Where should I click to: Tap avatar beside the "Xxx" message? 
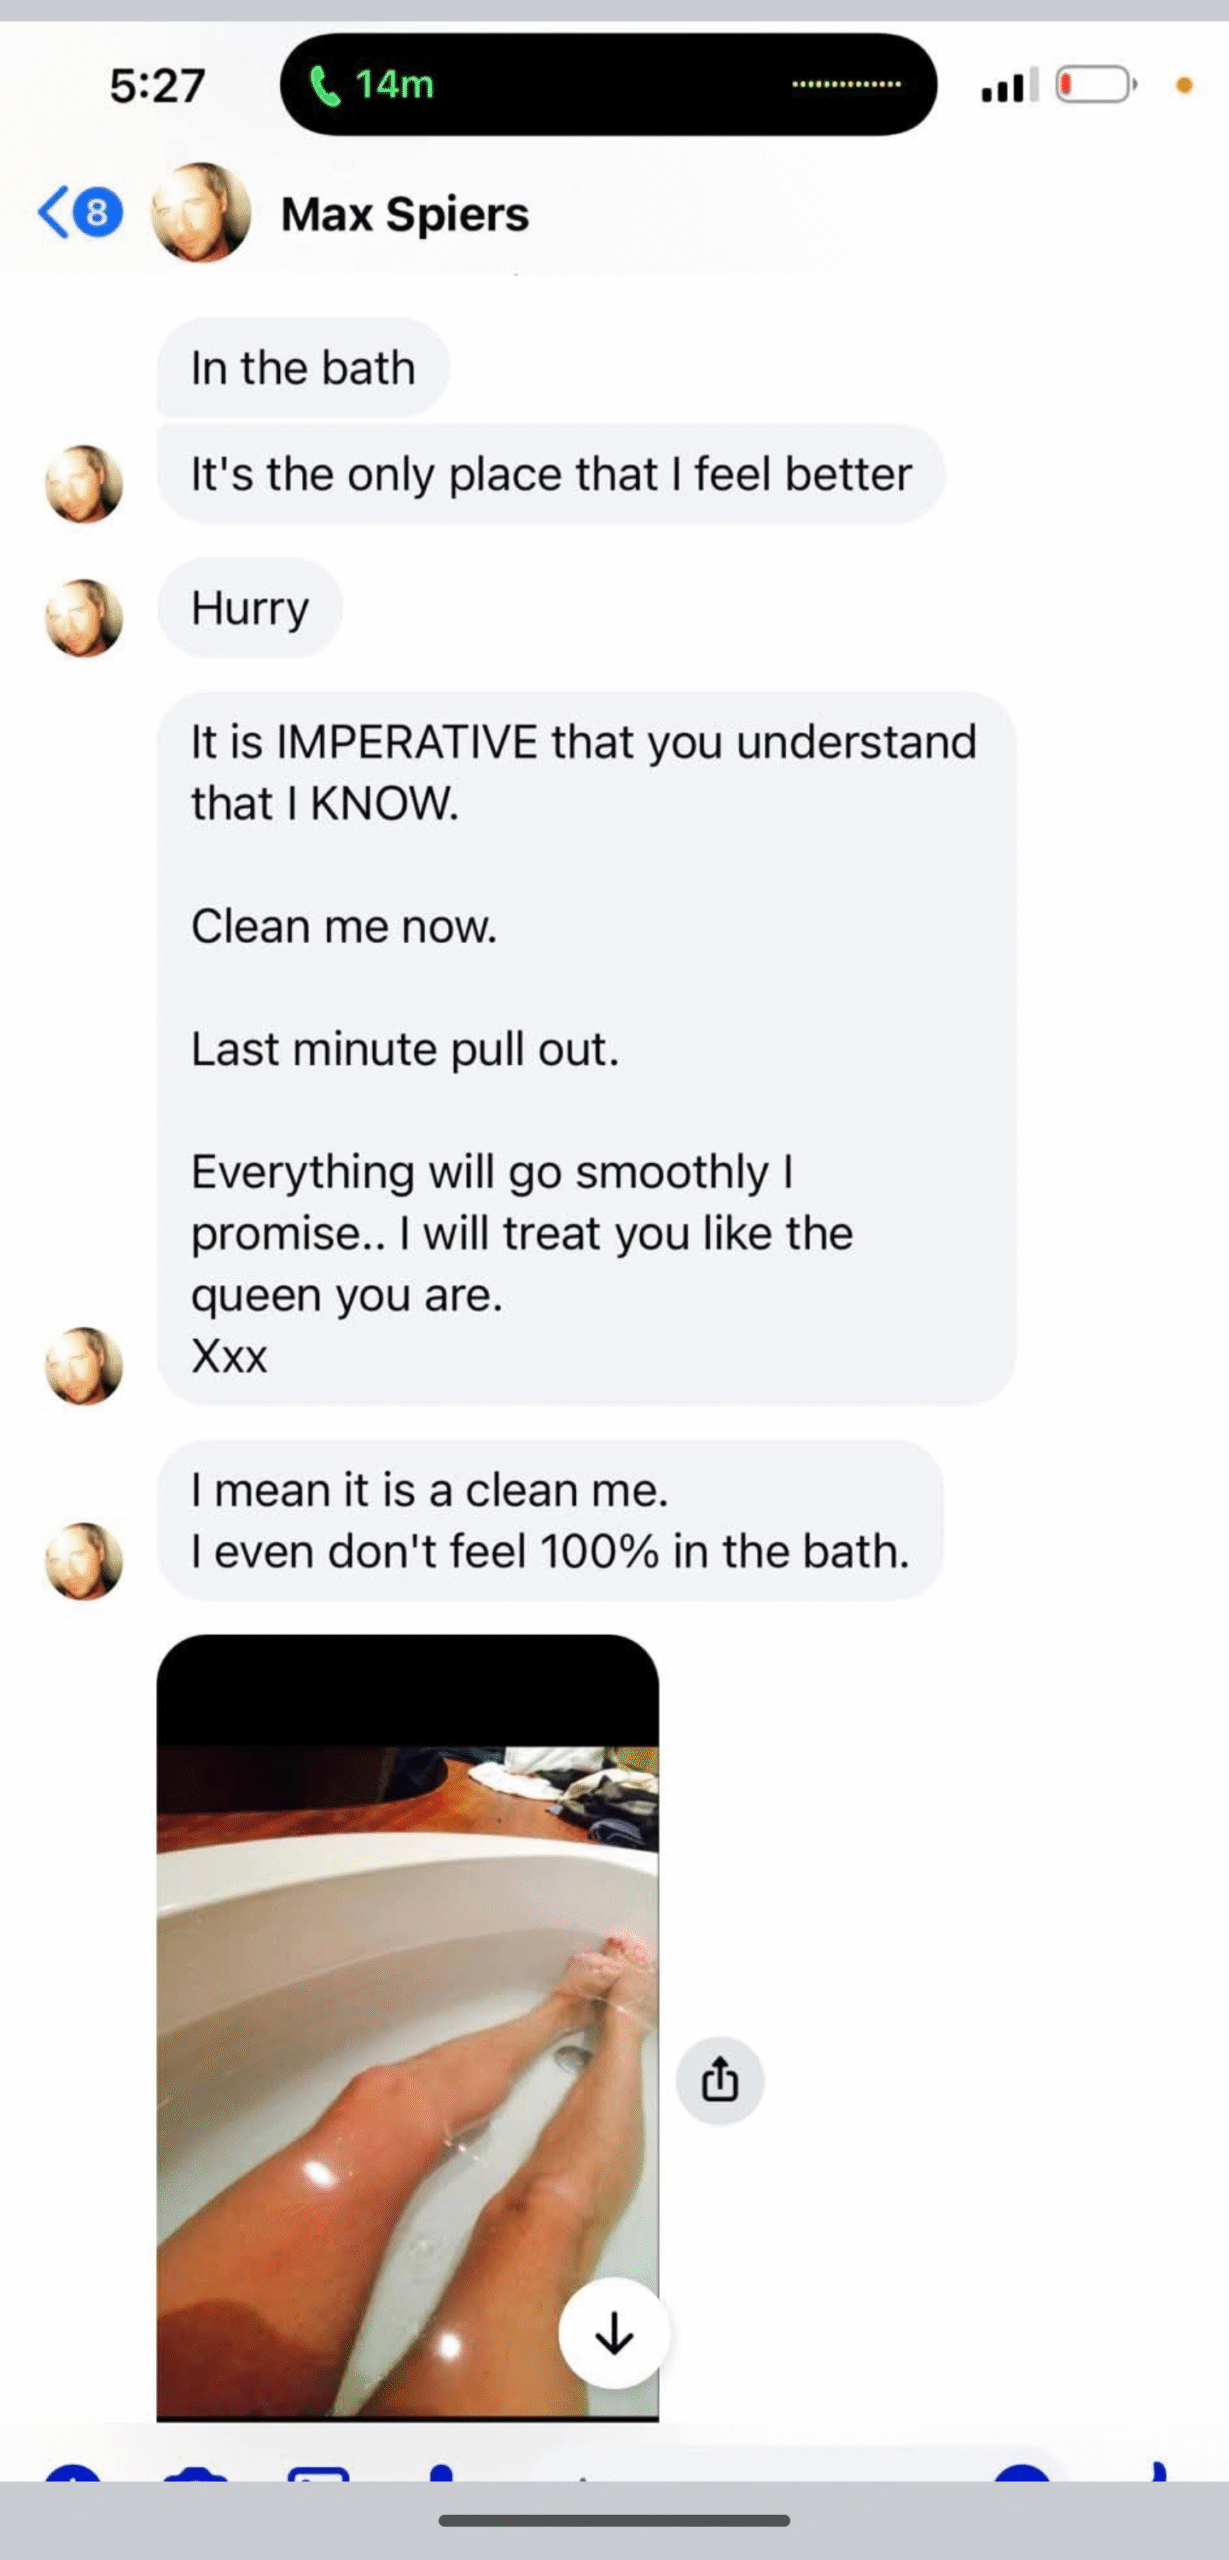84,1366
